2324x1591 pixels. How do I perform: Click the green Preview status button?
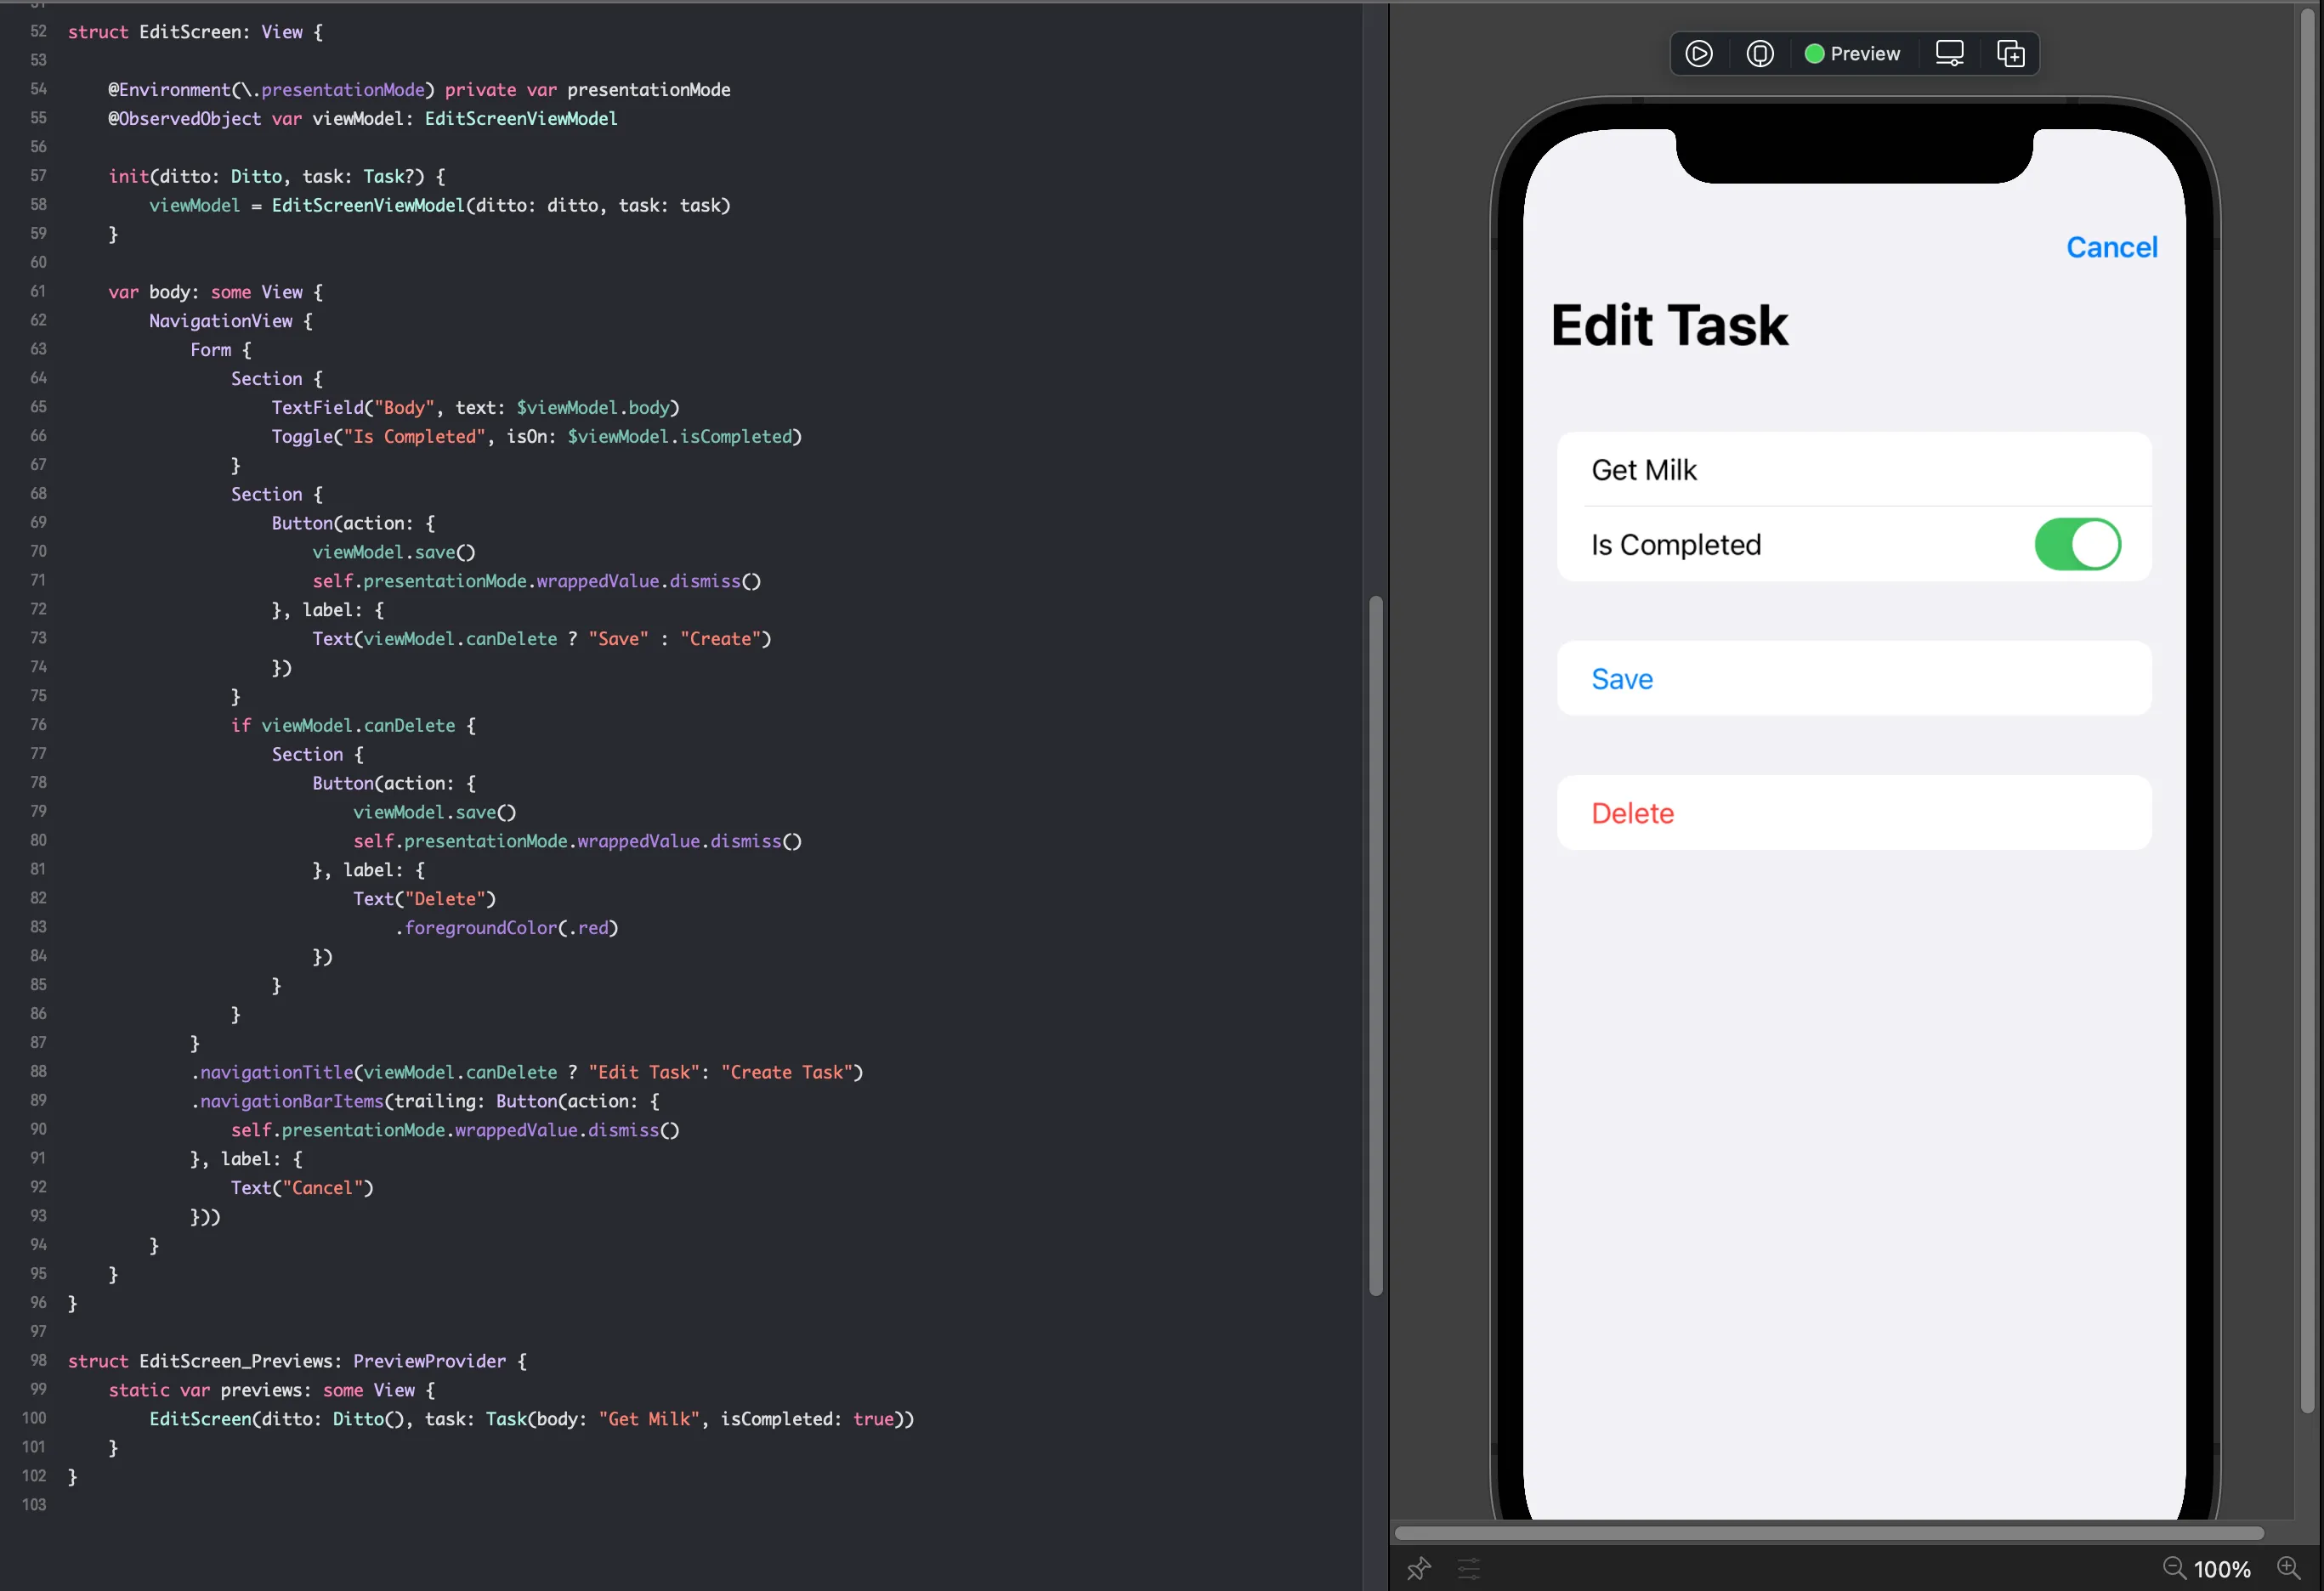[x=1852, y=53]
